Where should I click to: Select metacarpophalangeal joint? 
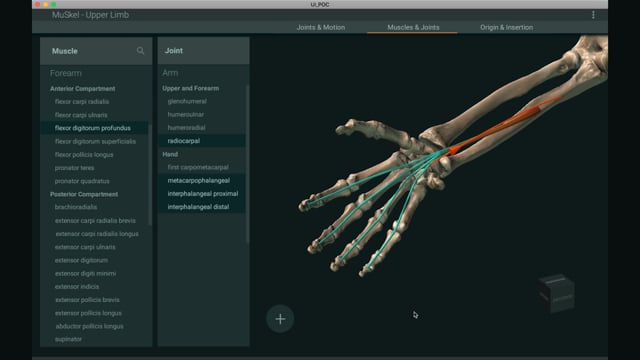click(x=202, y=180)
